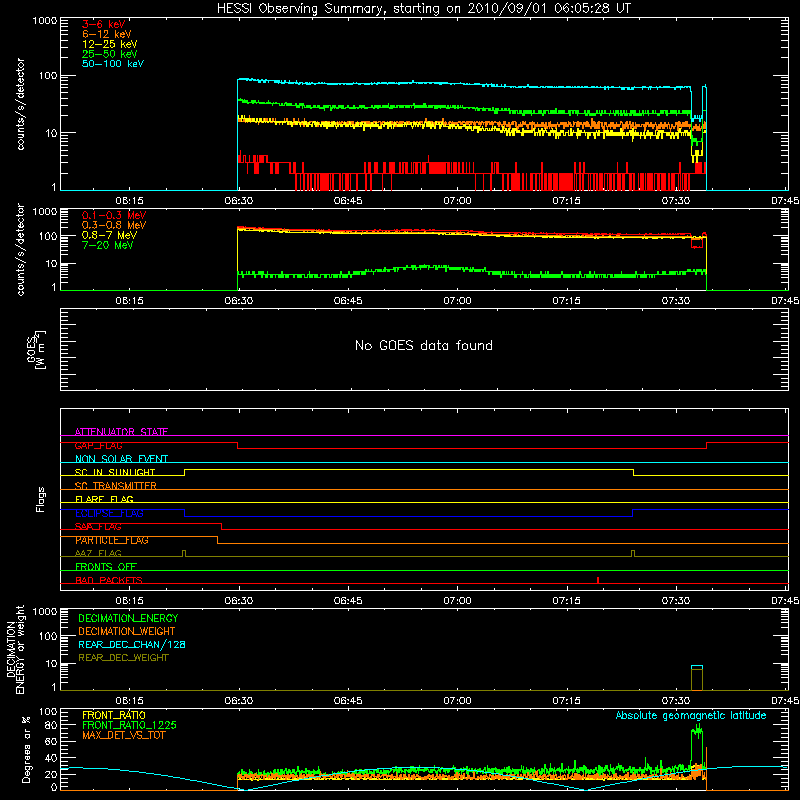Click the Flags panel axis title
This screenshot has width=800, height=800.
pyautogui.click(x=41, y=499)
